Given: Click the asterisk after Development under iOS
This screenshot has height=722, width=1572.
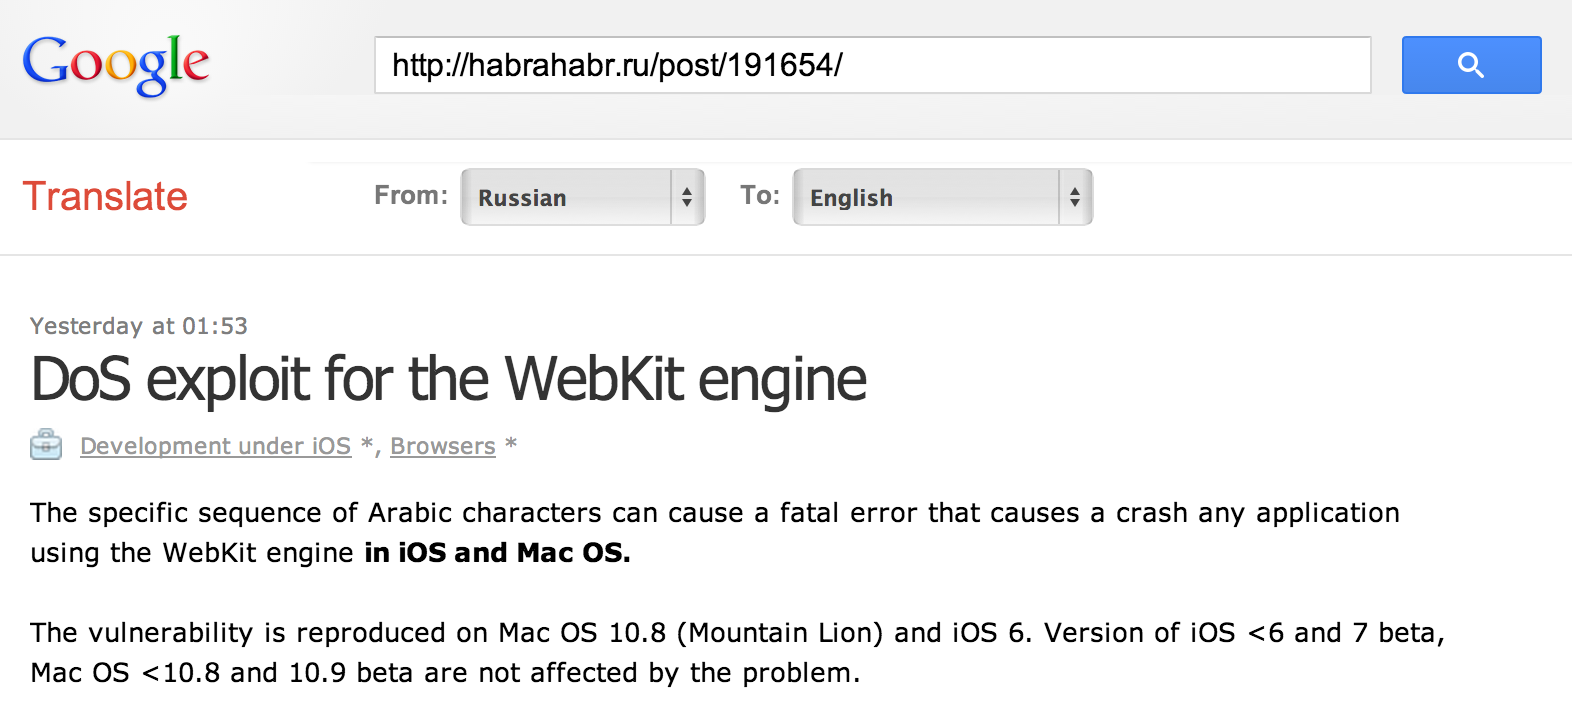Looking at the screenshot, I should click(x=366, y=445).
